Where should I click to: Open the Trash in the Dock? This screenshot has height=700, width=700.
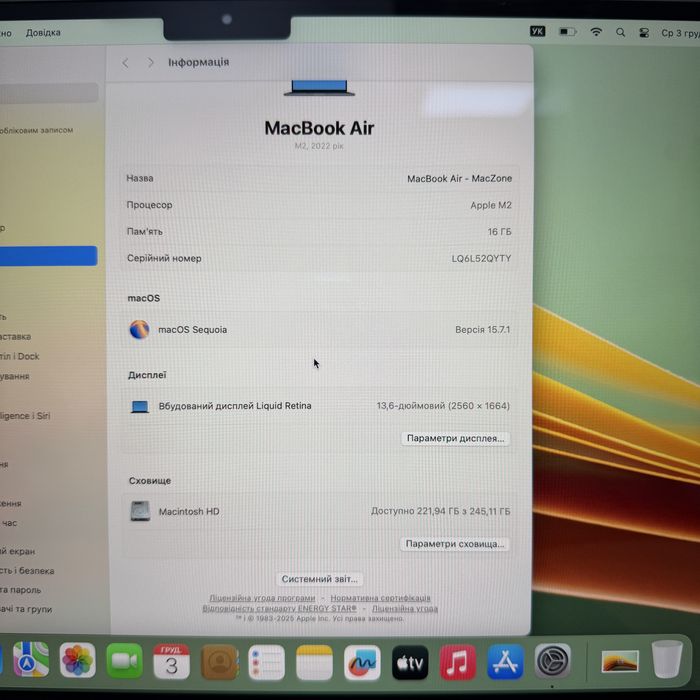pos(667,659)
